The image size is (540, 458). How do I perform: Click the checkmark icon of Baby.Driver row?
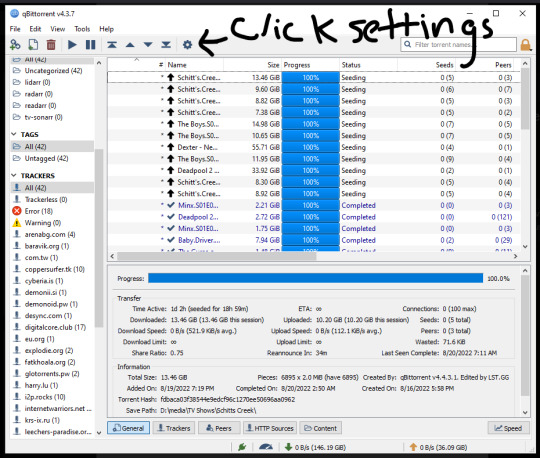(170, 240)
